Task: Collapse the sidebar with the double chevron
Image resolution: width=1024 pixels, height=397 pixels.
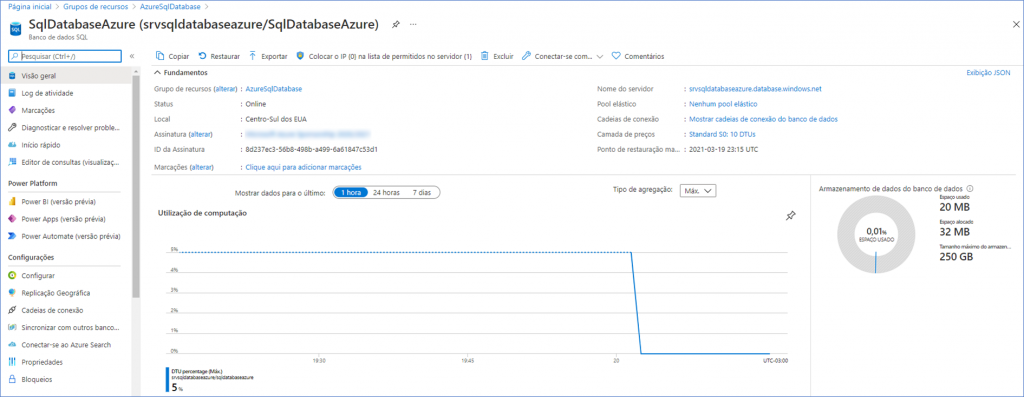Action: (x=131, y=56)
